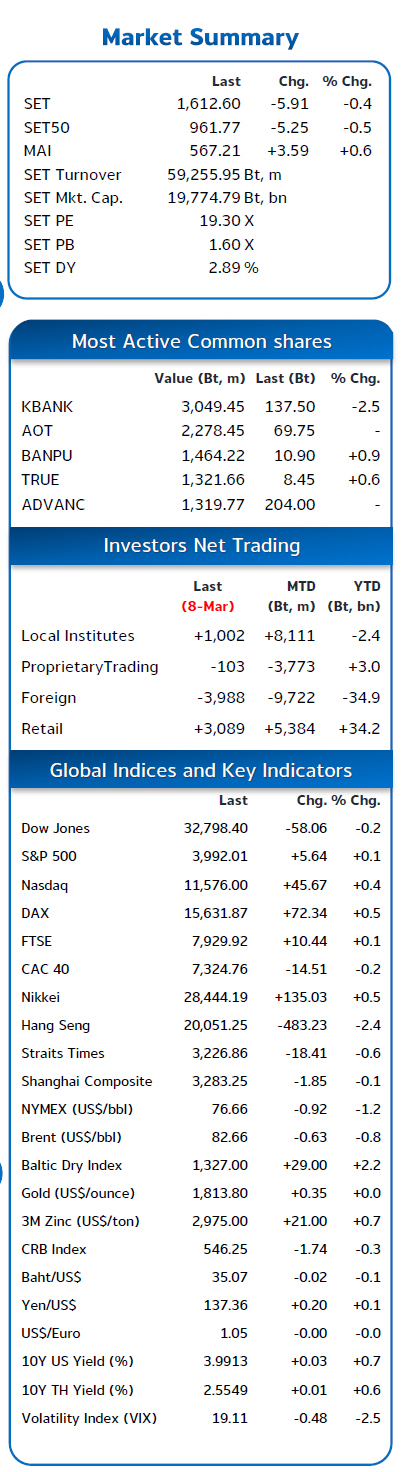
Task: Select the SET50 index value
Action: pos(215,127)
